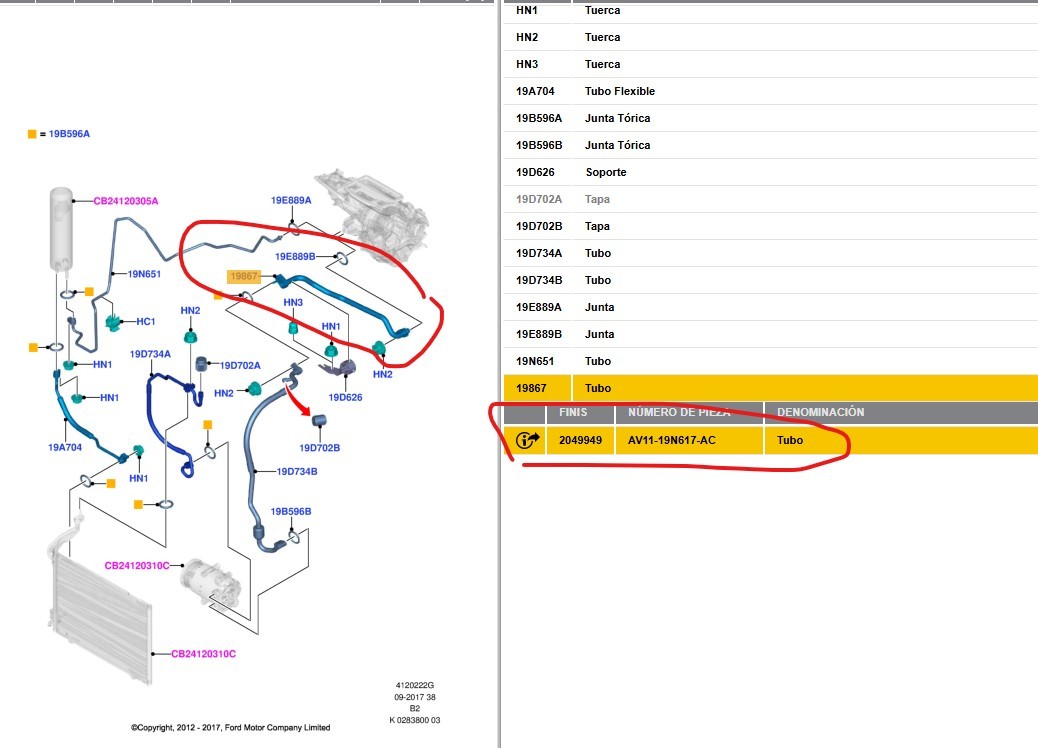
Task: Expand the 19D626 Soporte row
Action: pyautogui.click(x=605, y=172)
